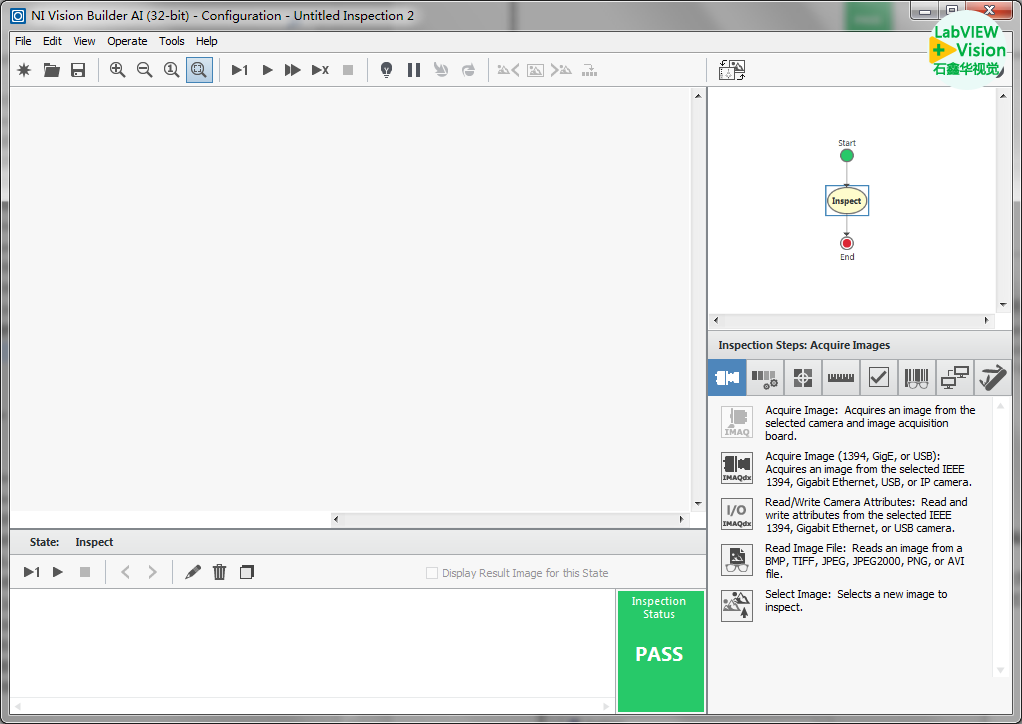Viewport: 1022px width, 724px height.
Task: Select the Read Image File step icon
Action: (x=737, y=560)
